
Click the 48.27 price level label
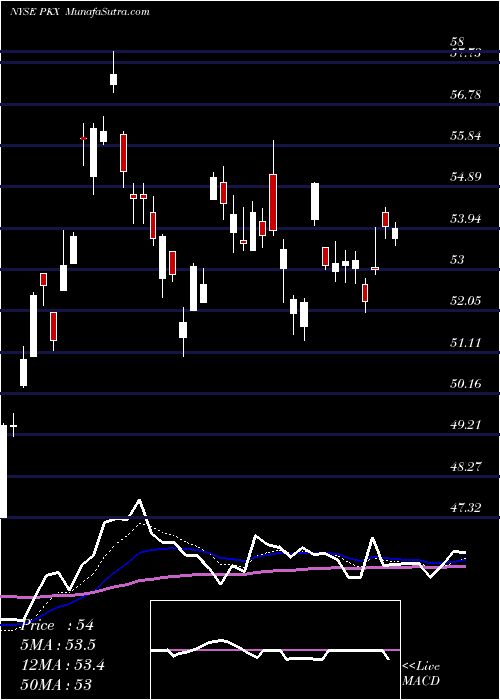(466, 467)
